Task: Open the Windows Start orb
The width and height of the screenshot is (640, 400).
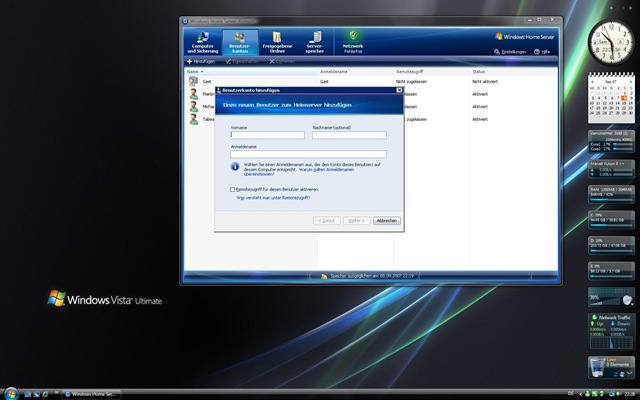Action: 11,393
